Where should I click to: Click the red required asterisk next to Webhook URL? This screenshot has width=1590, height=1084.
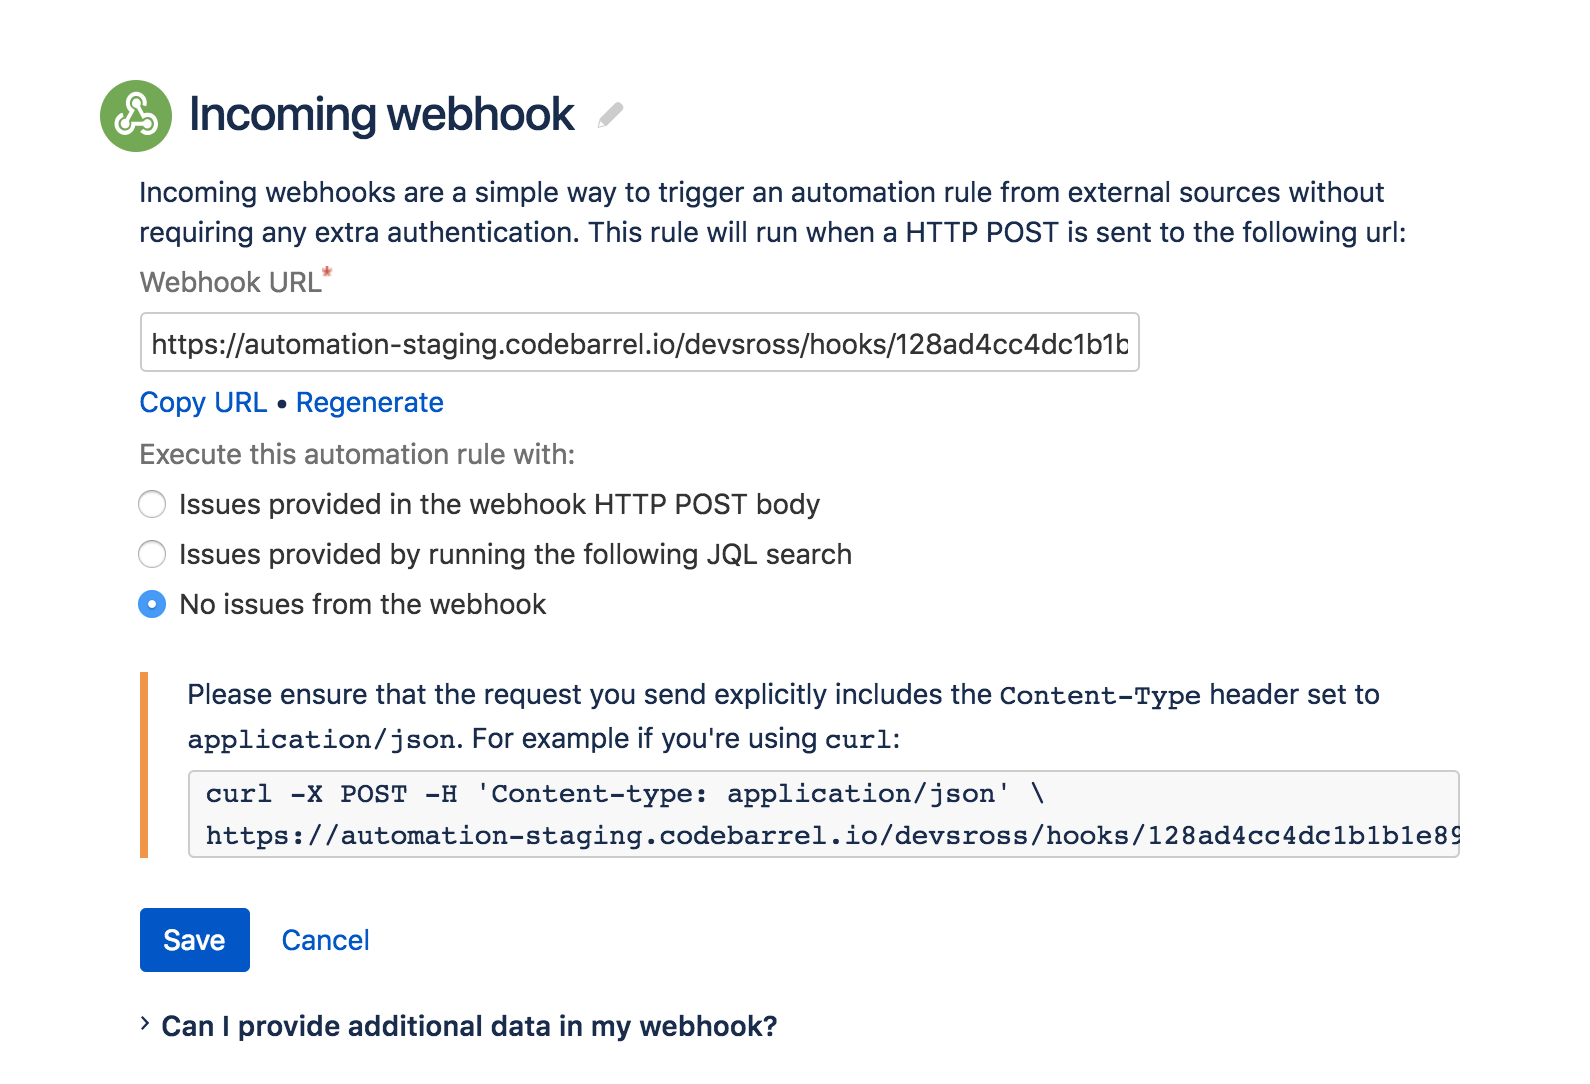[327, 273]
